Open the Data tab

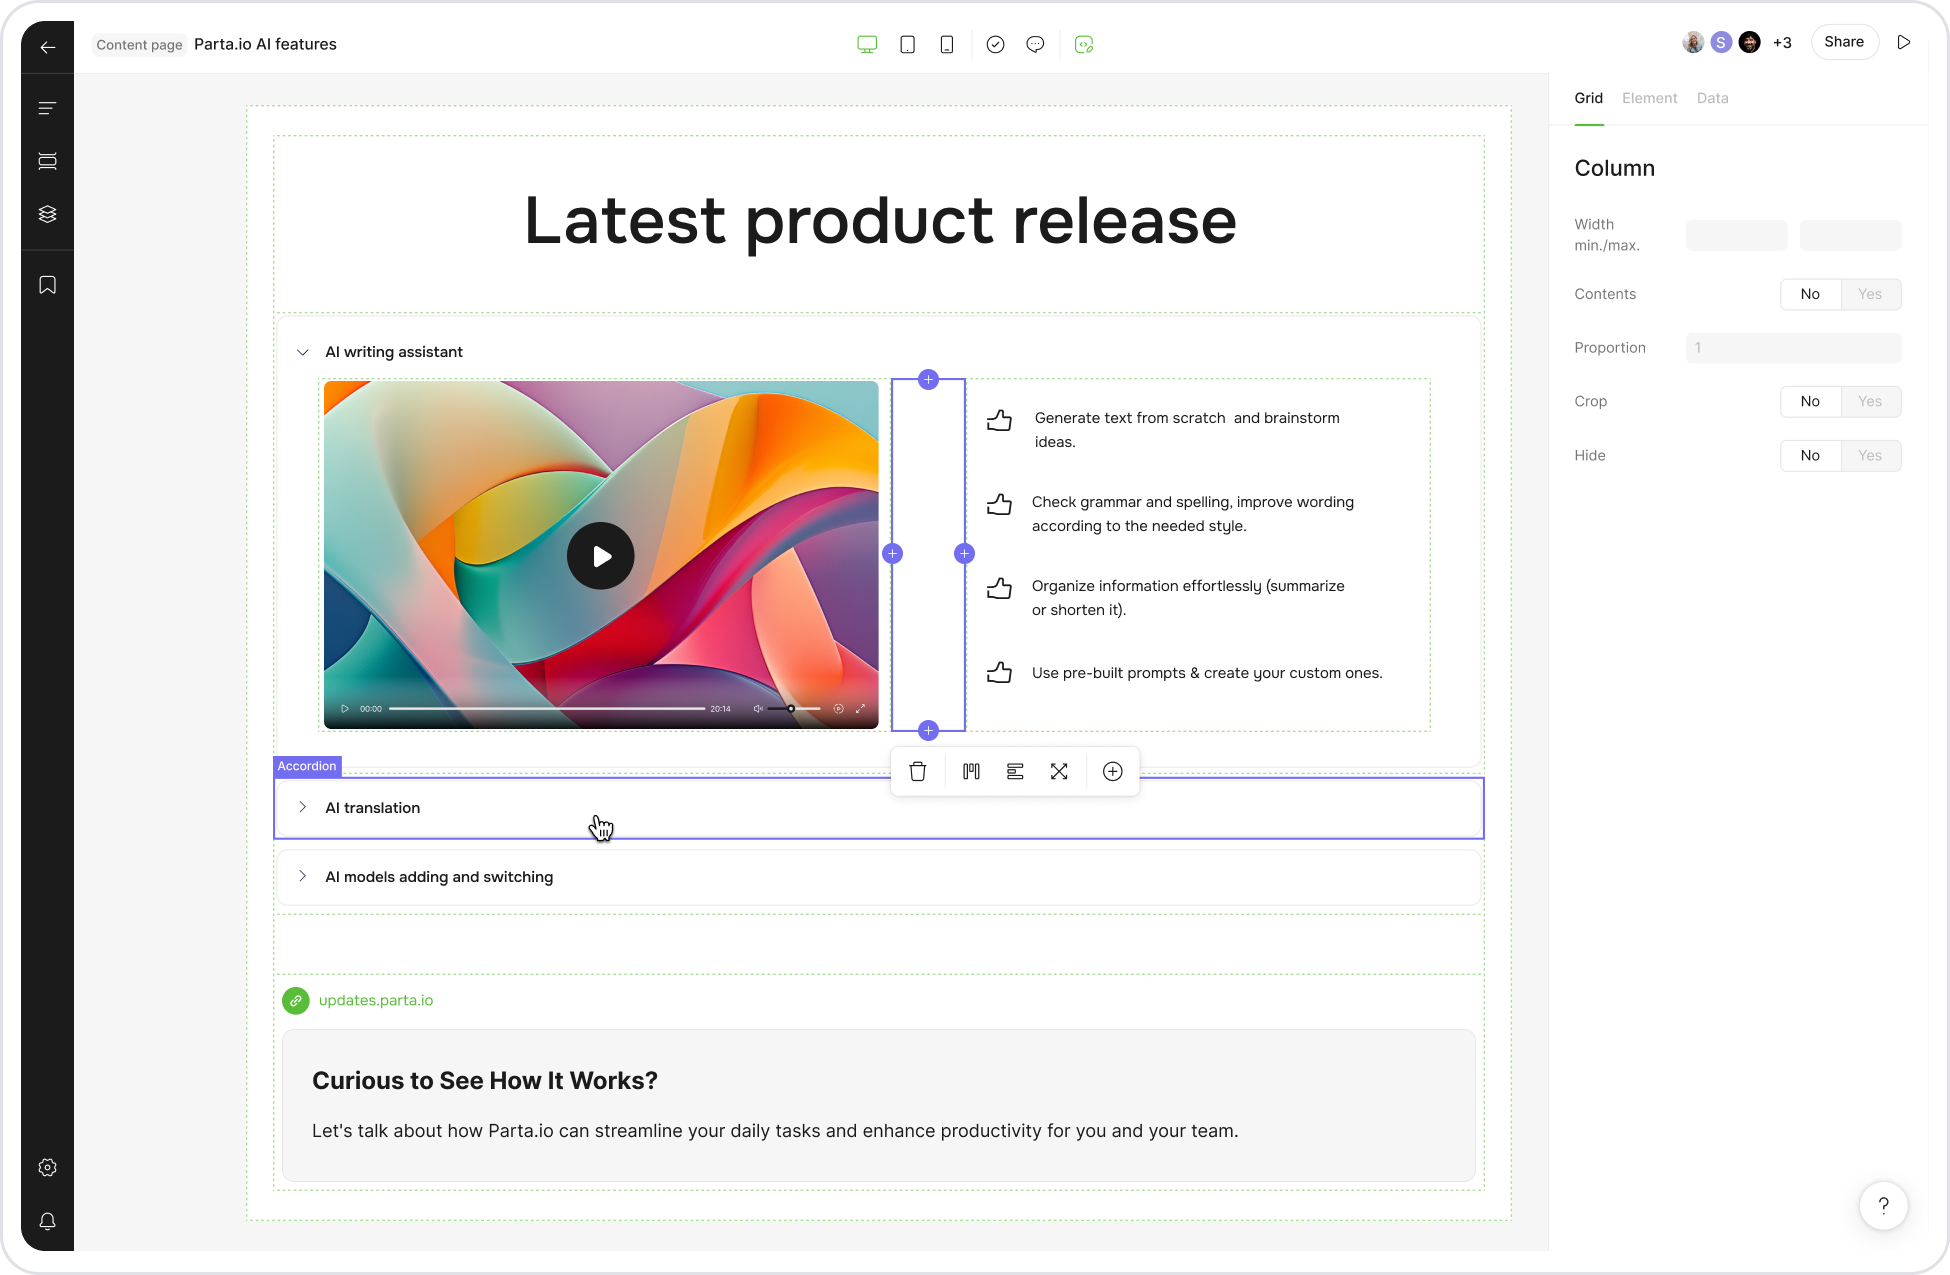pyautogui.click(x=1712, y=98)
